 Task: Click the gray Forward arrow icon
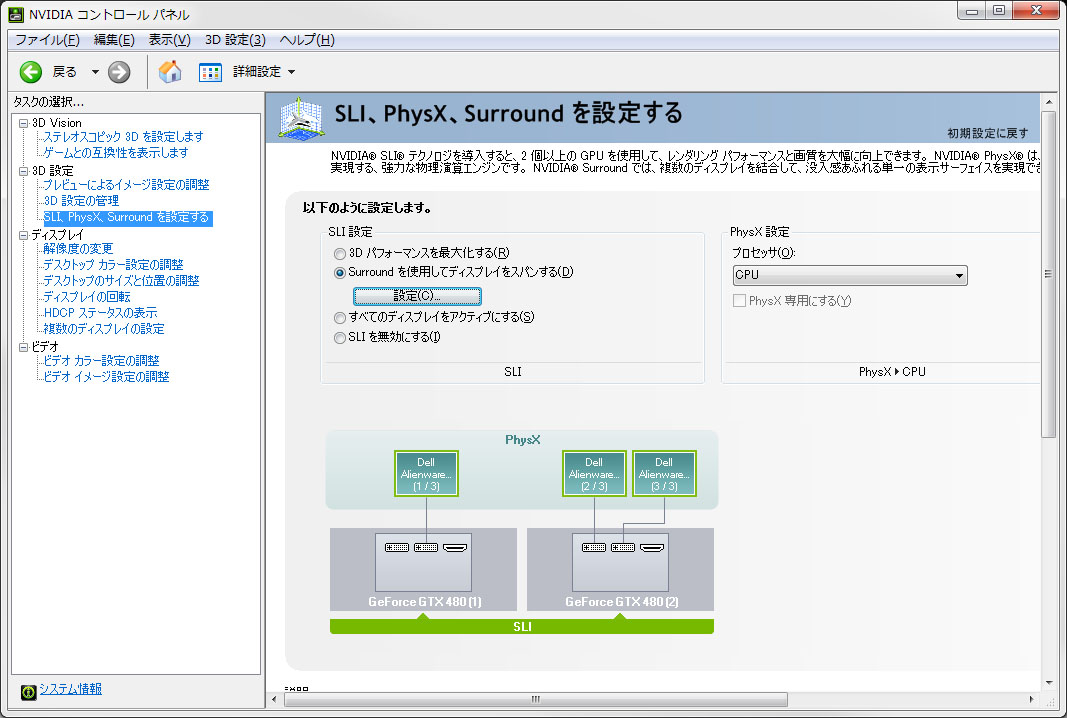pos(119,71)
